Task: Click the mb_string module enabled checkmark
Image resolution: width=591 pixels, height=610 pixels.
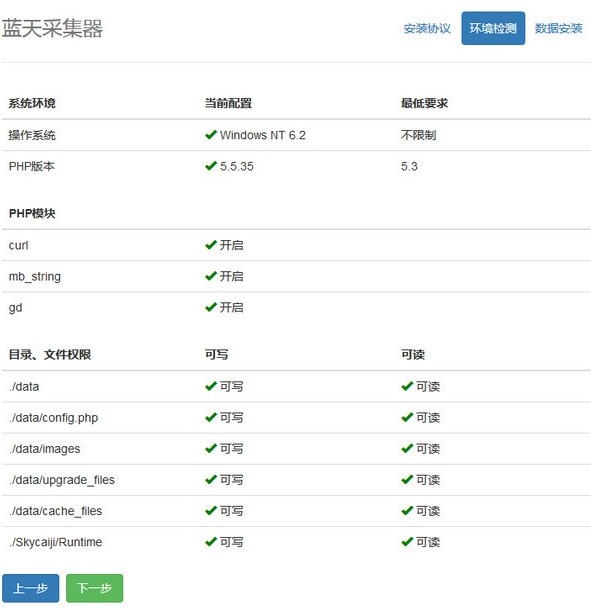Action: (x=210, y=276)
